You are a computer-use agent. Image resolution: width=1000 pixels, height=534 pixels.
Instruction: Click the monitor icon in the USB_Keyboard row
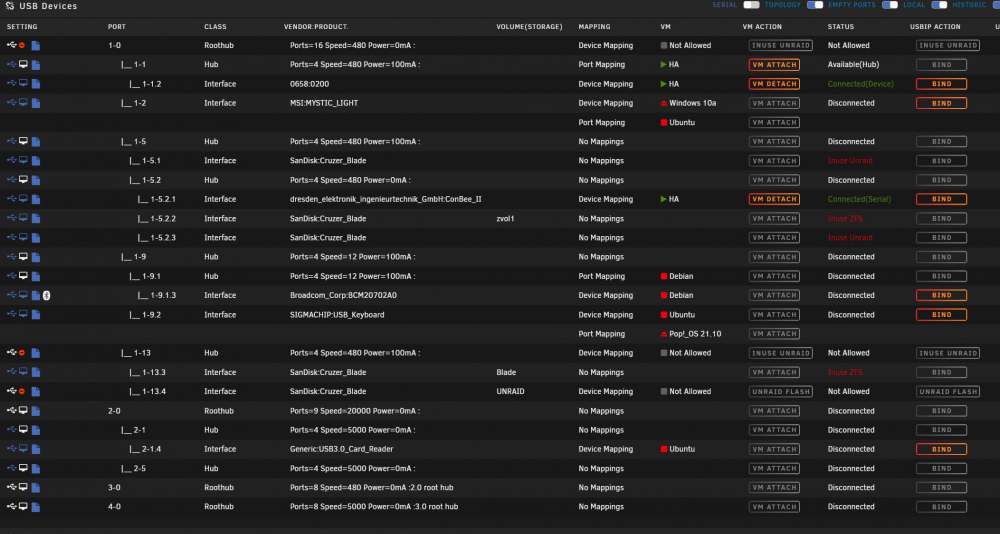[x=23, y=314]
